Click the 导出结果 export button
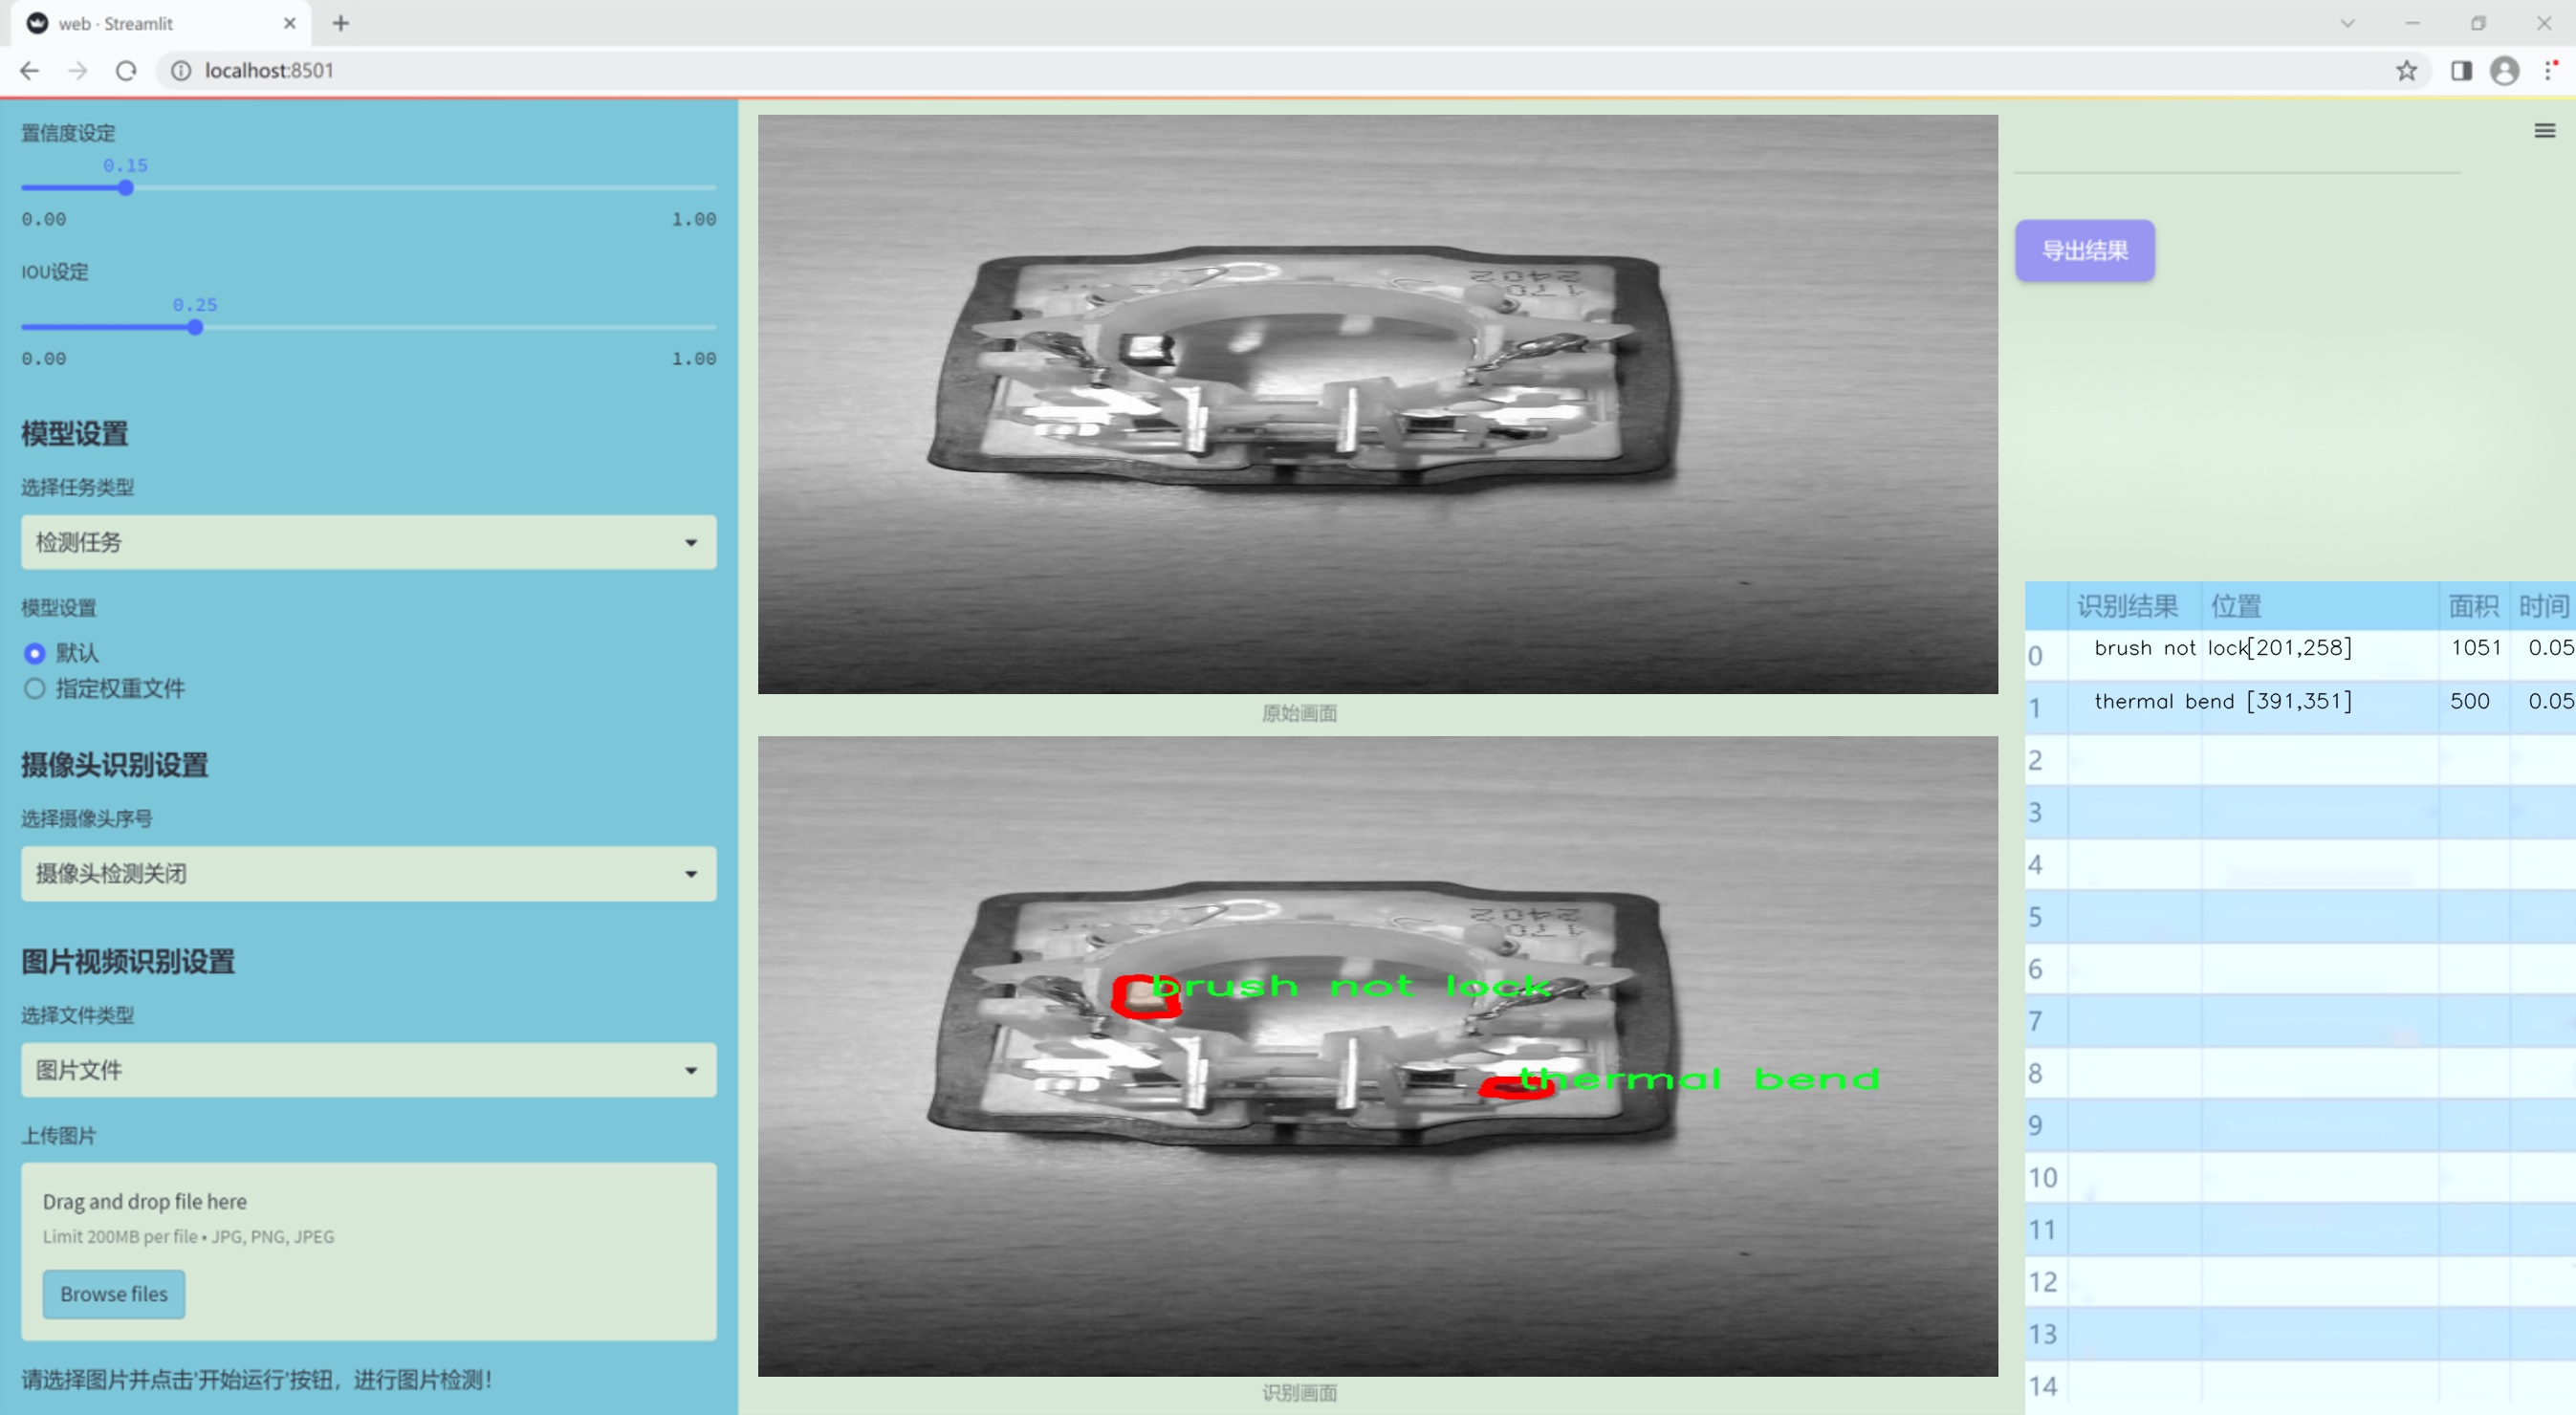 pyautogui.click(x=2084, y=251)
